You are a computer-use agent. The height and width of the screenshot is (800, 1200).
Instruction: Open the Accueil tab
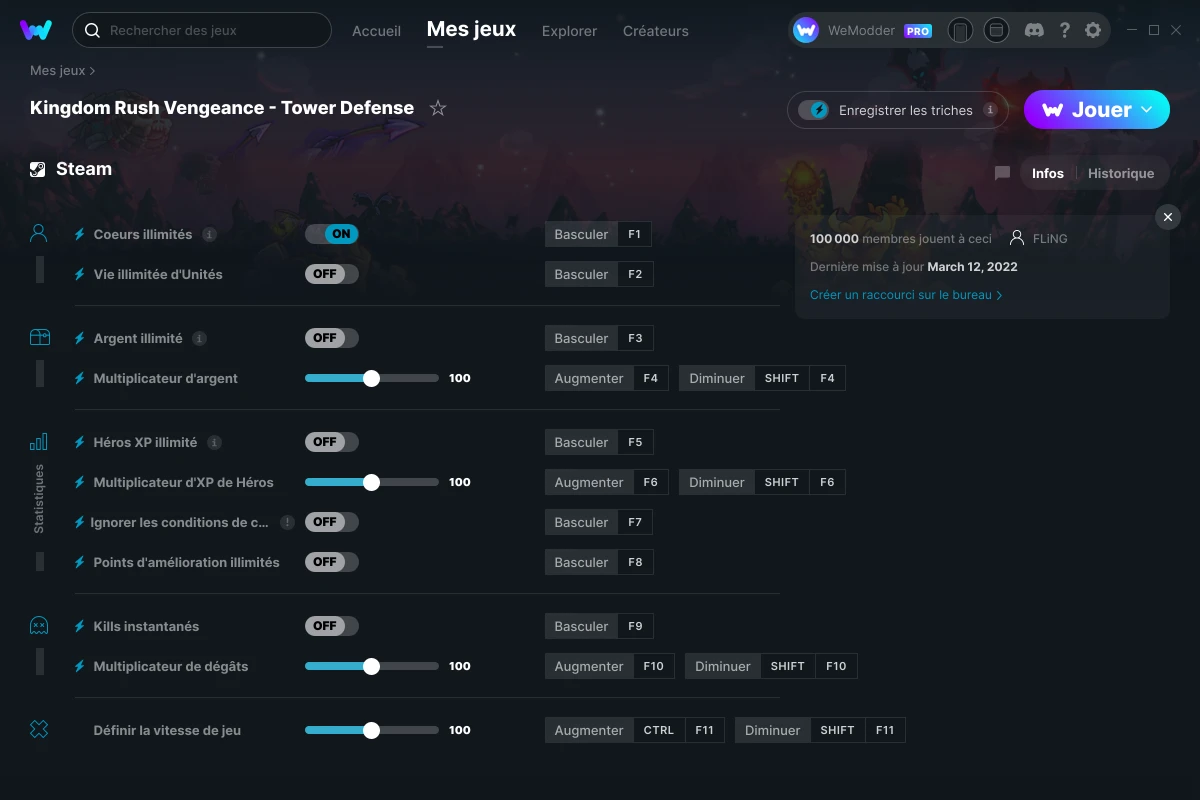click(376, 31)
